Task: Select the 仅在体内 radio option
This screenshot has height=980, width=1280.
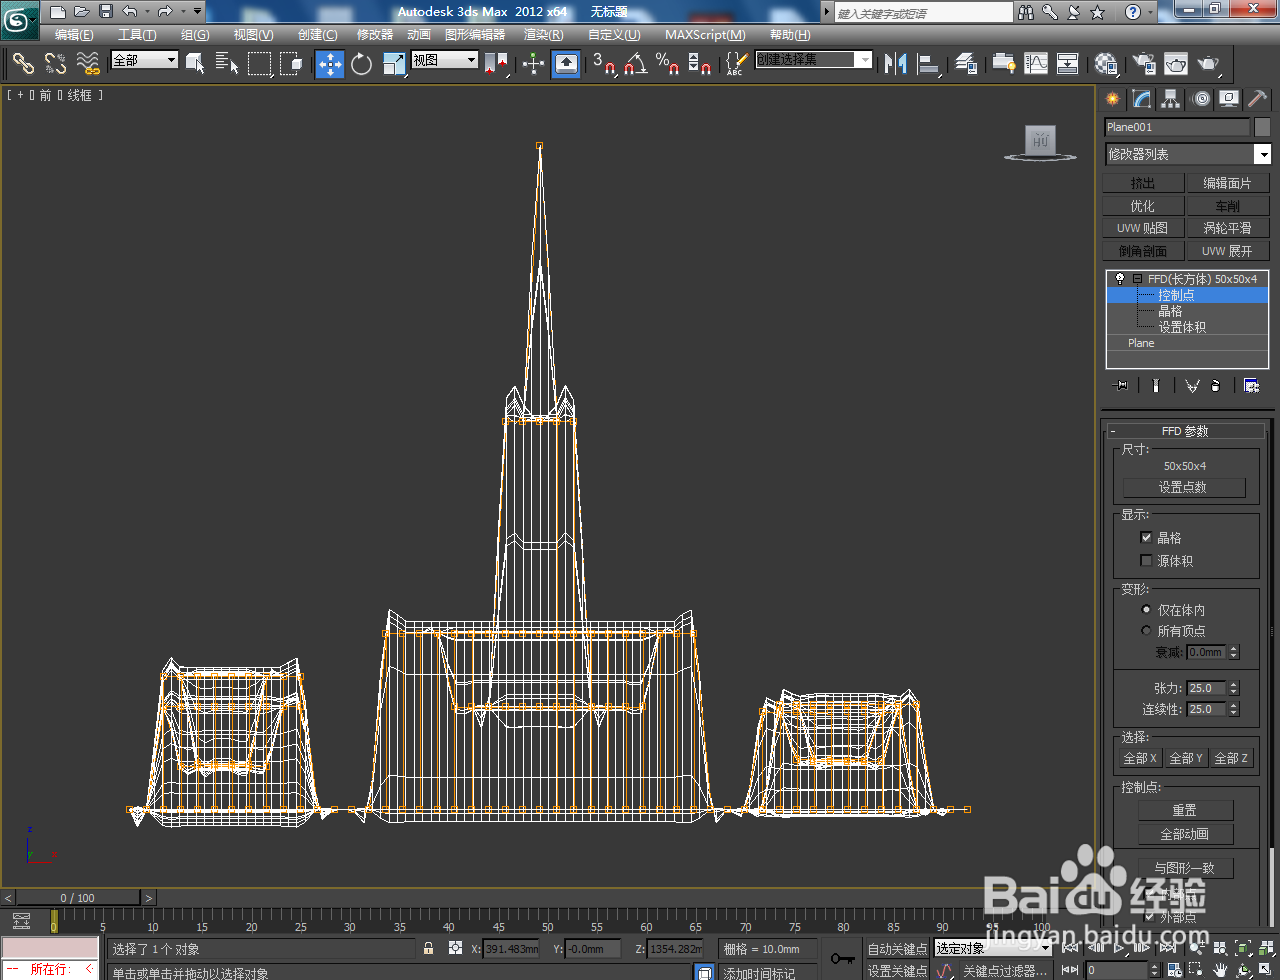Action: point(1146,610)
